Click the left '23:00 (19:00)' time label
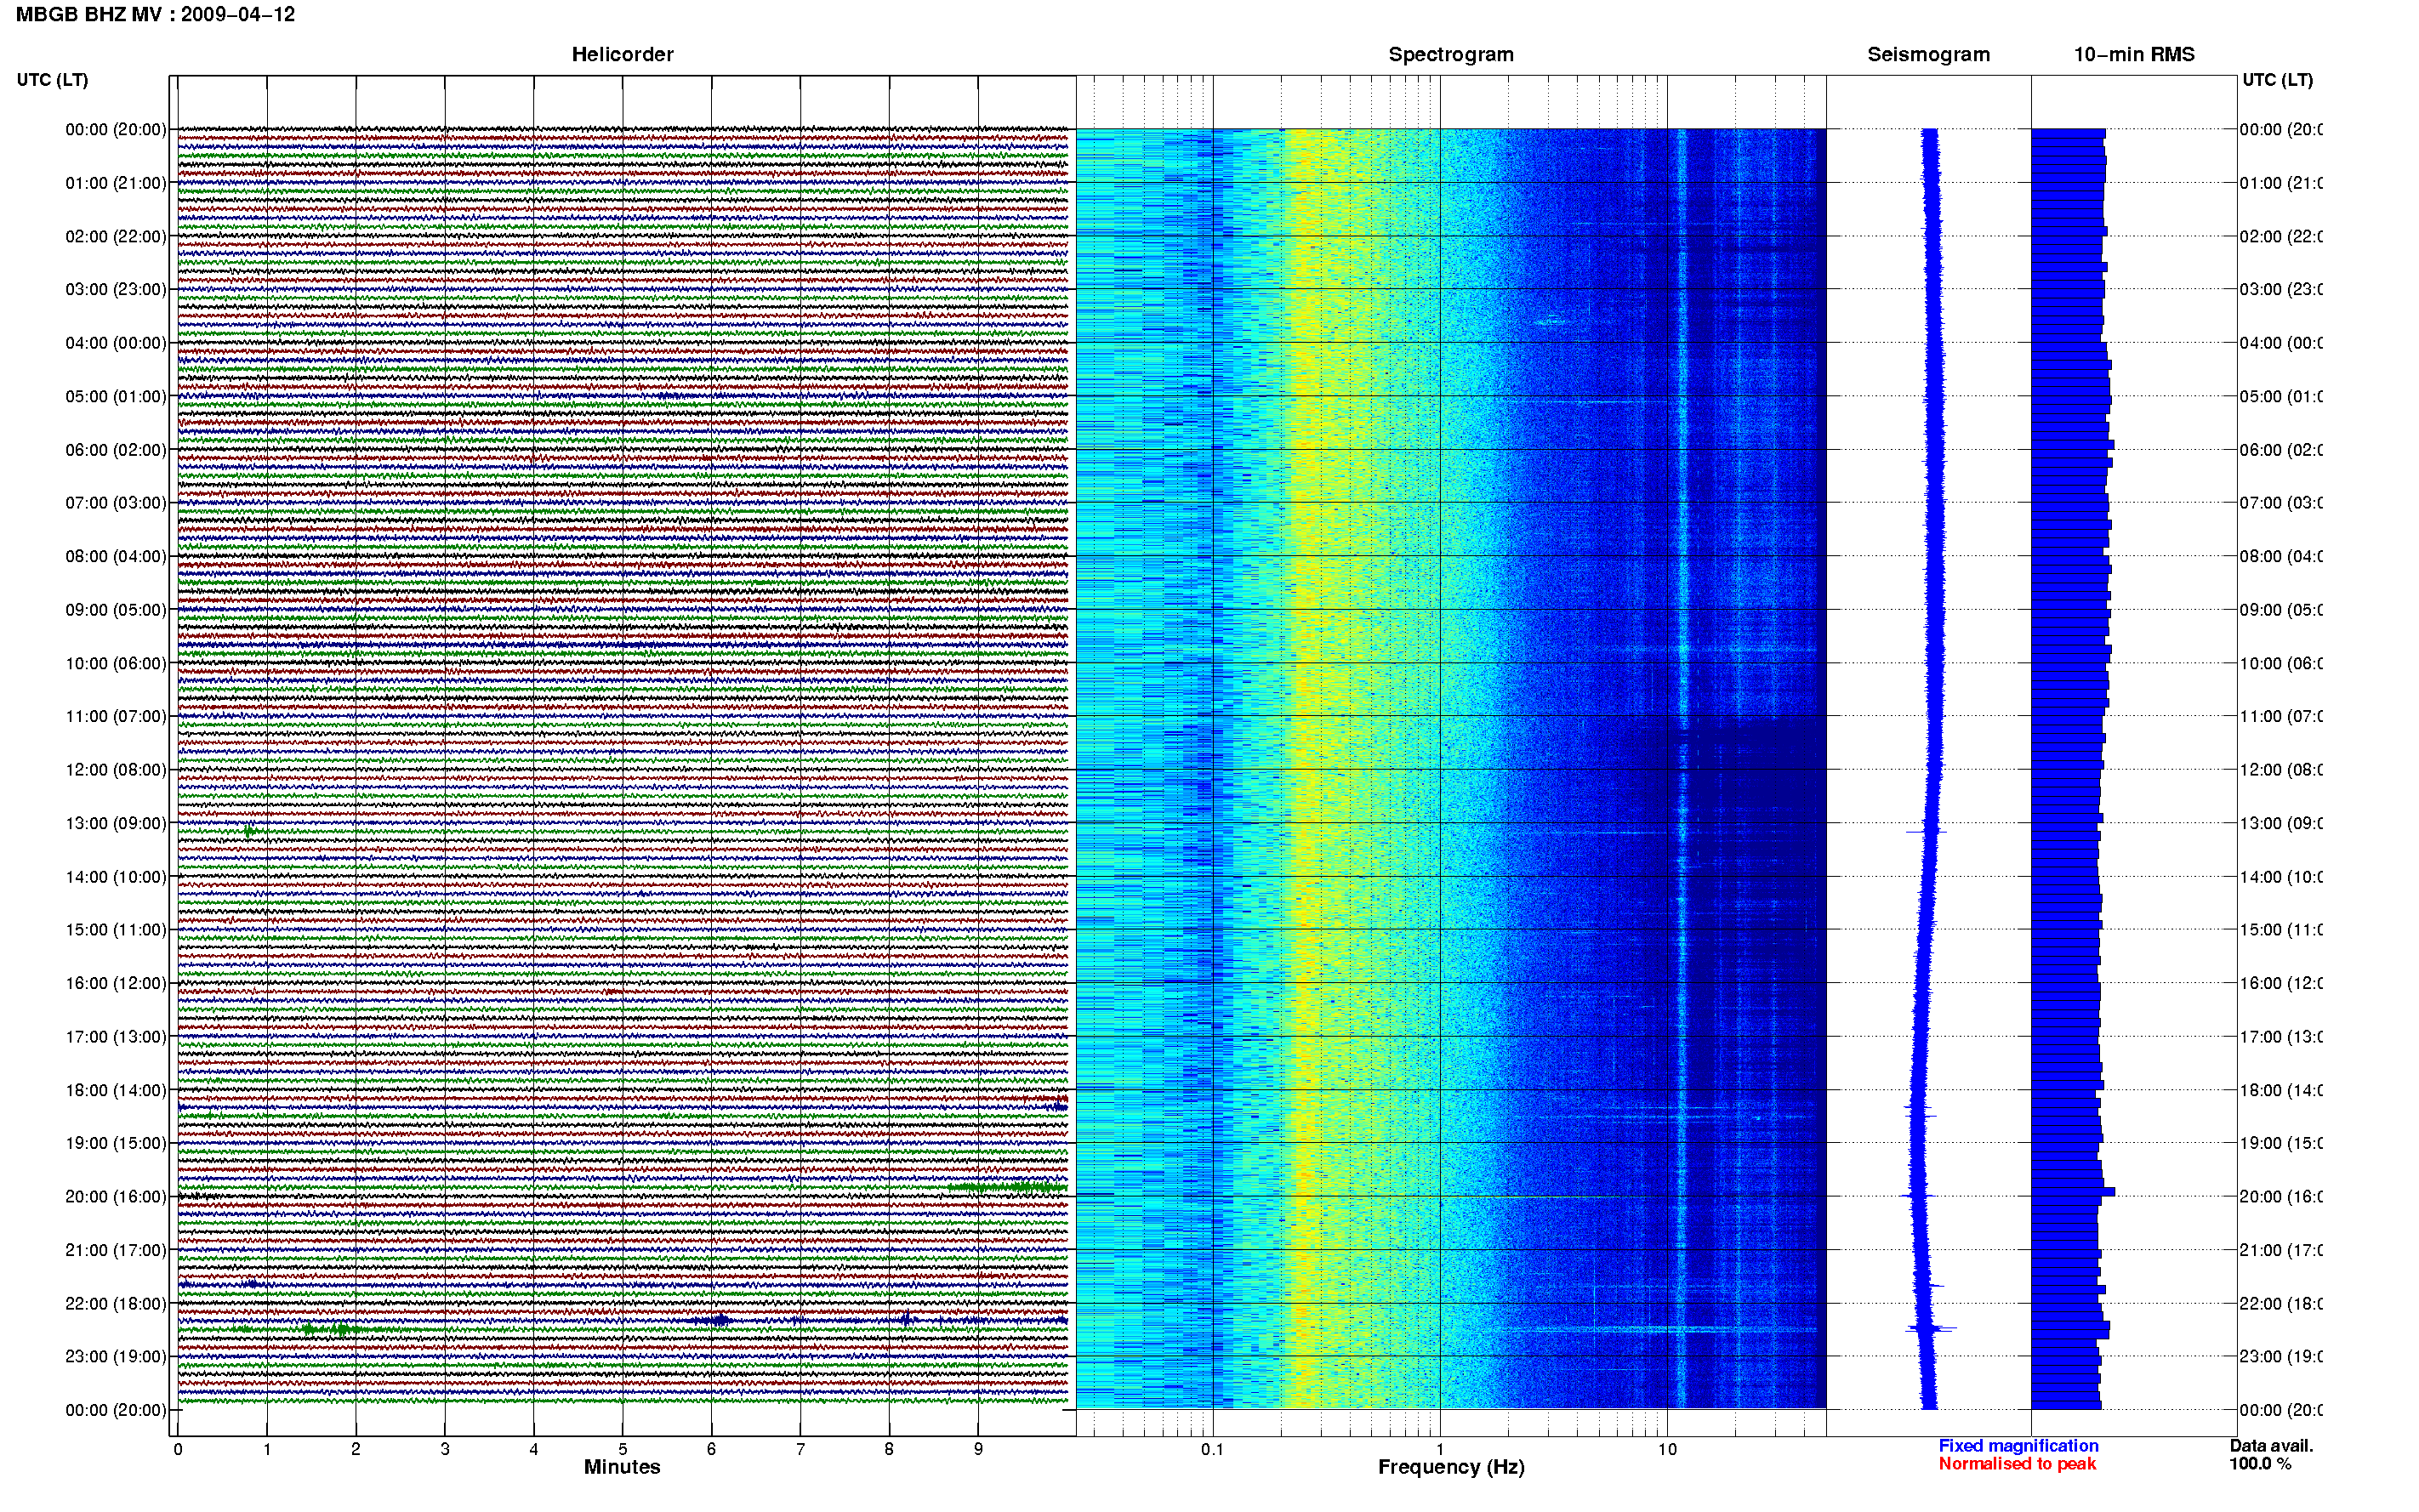This screenshot has width=2419, height=1512. click(116, 1356)
